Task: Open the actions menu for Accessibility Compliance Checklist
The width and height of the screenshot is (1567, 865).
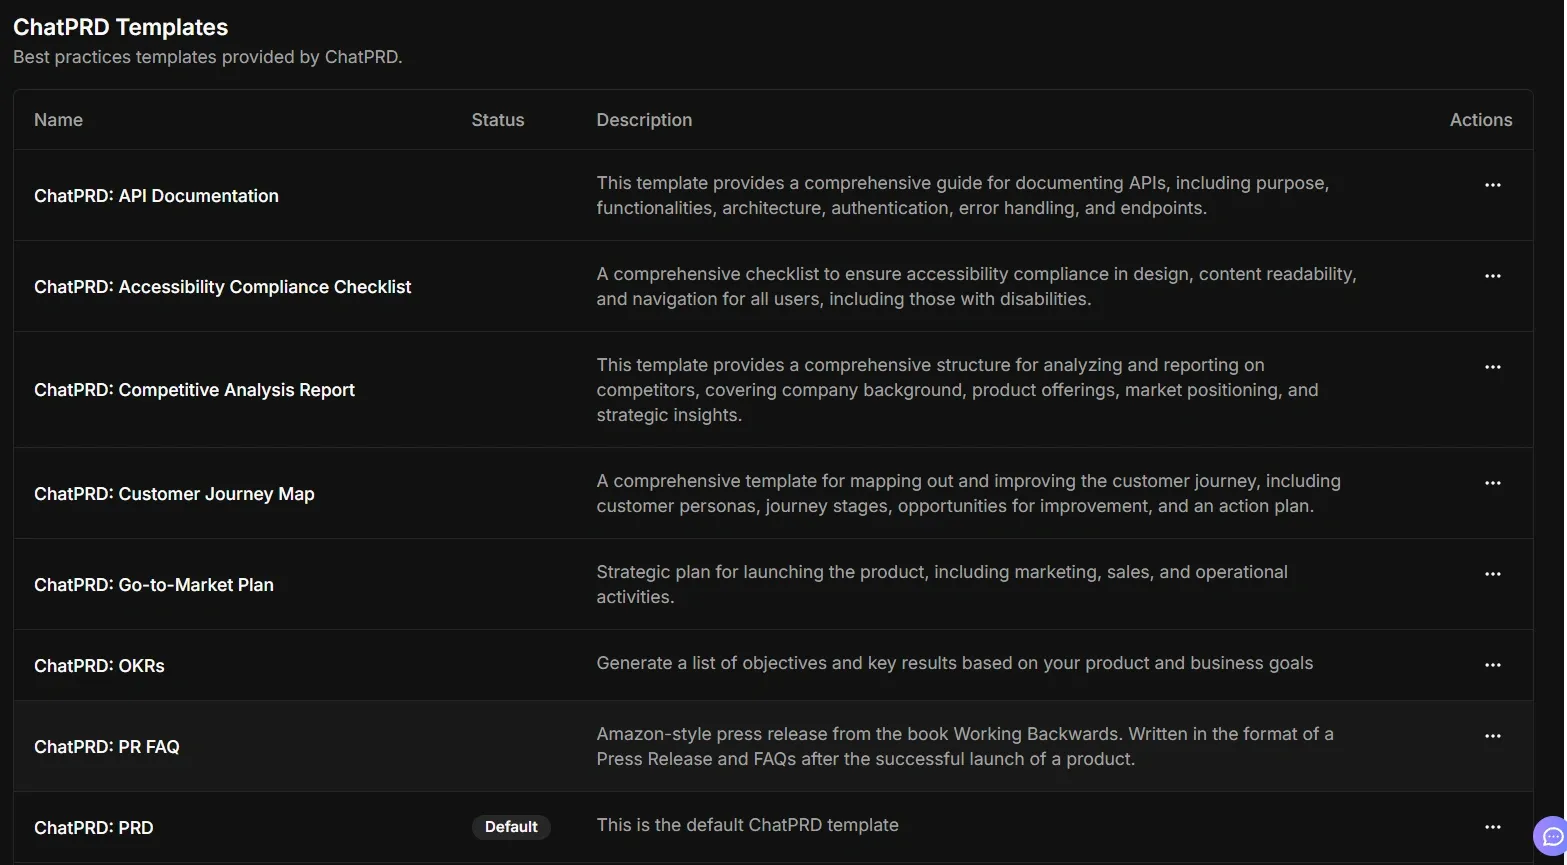Action: point(1492,276)
